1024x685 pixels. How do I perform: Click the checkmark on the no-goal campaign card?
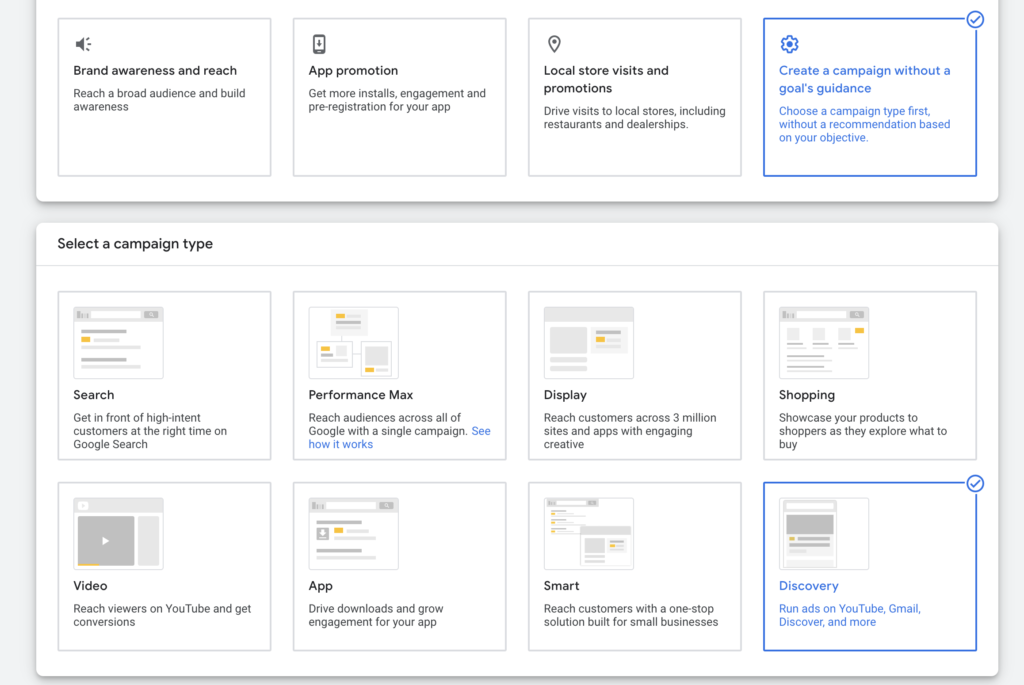pos(975,20)
